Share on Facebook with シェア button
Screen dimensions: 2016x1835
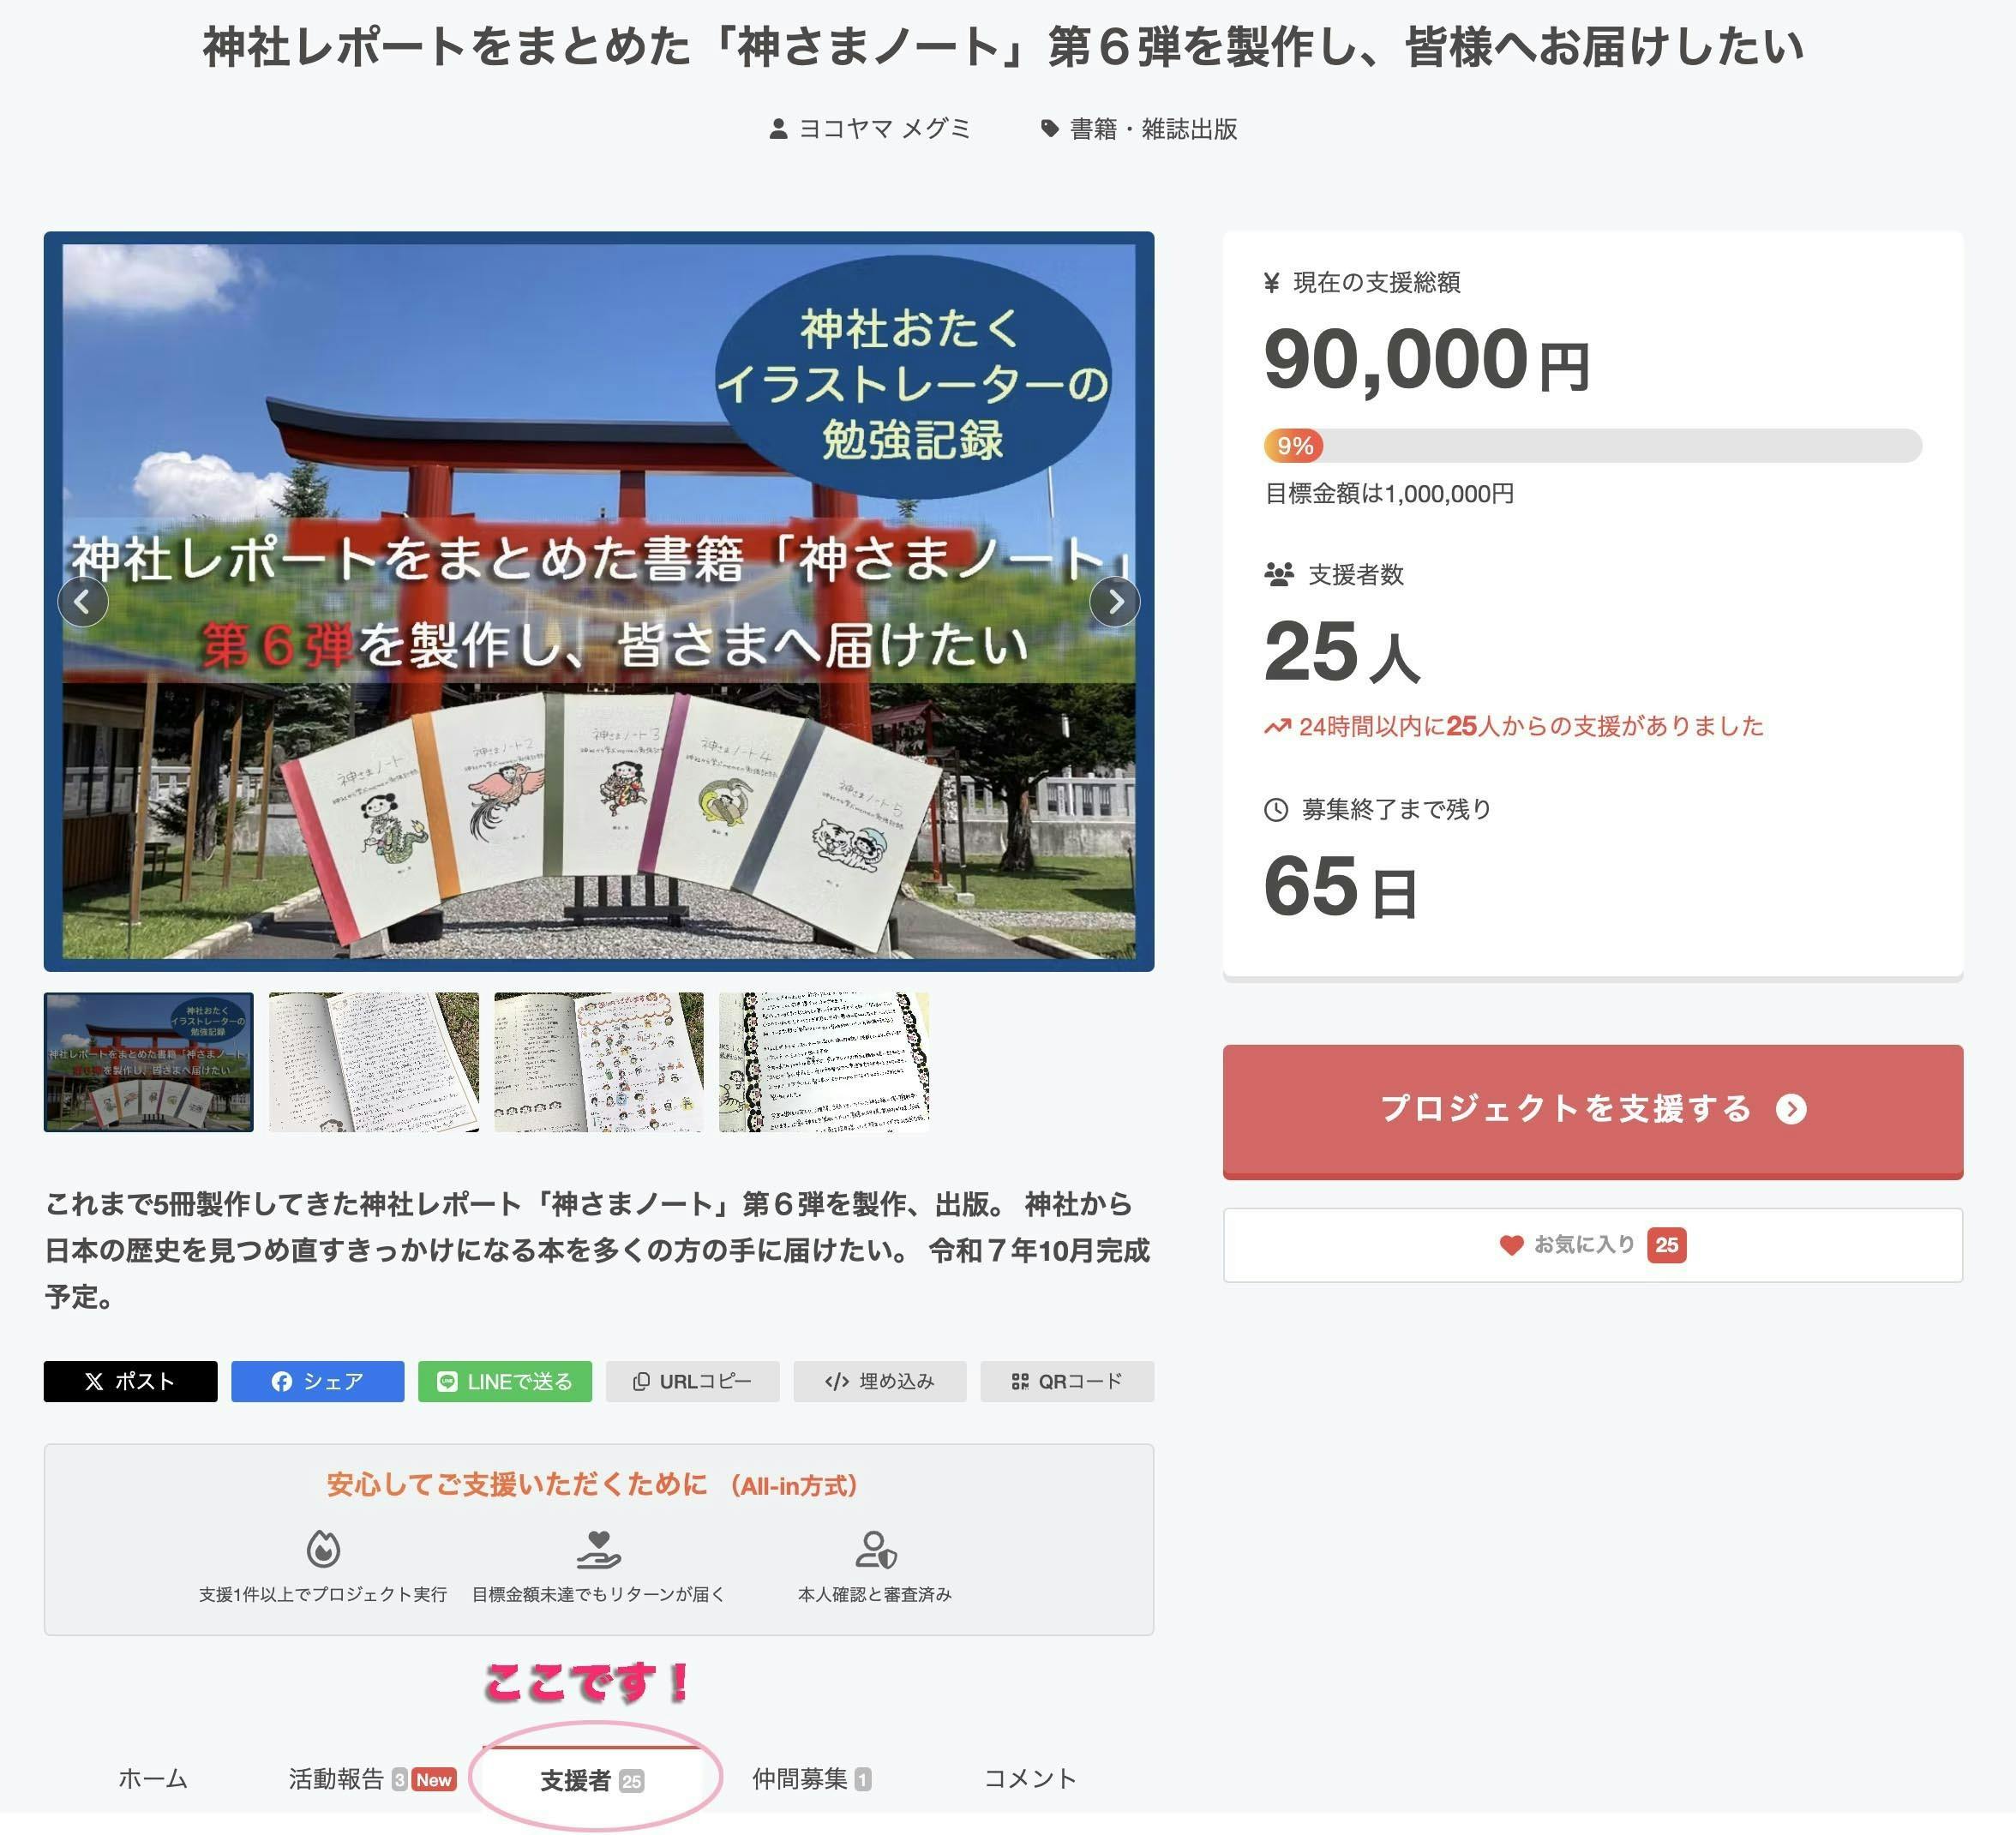click(x=317, y=1381)
